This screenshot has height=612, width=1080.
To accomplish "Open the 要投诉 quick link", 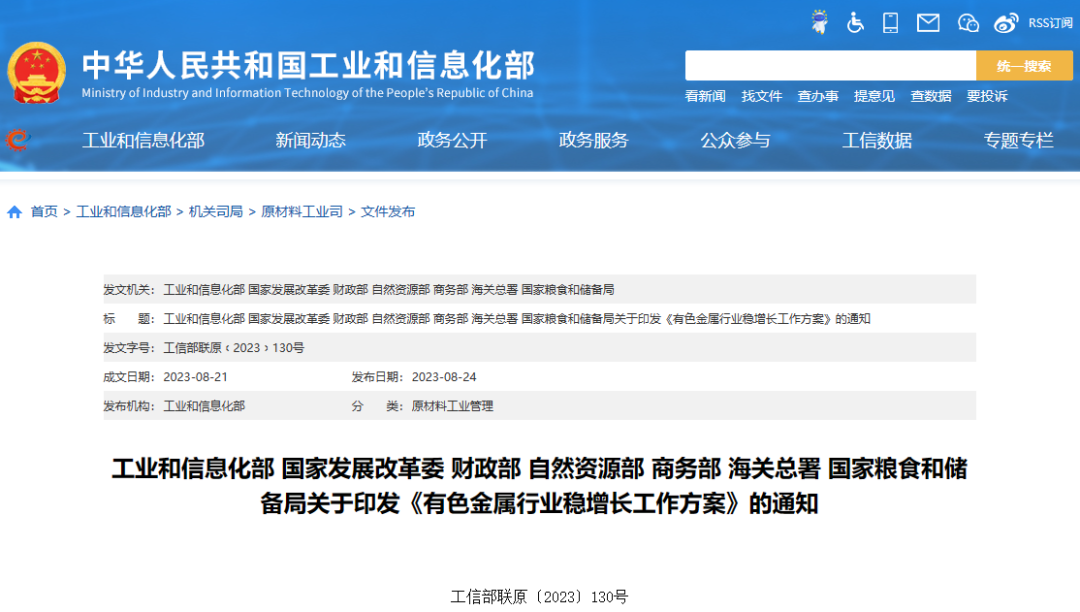I will coord(987,96).
